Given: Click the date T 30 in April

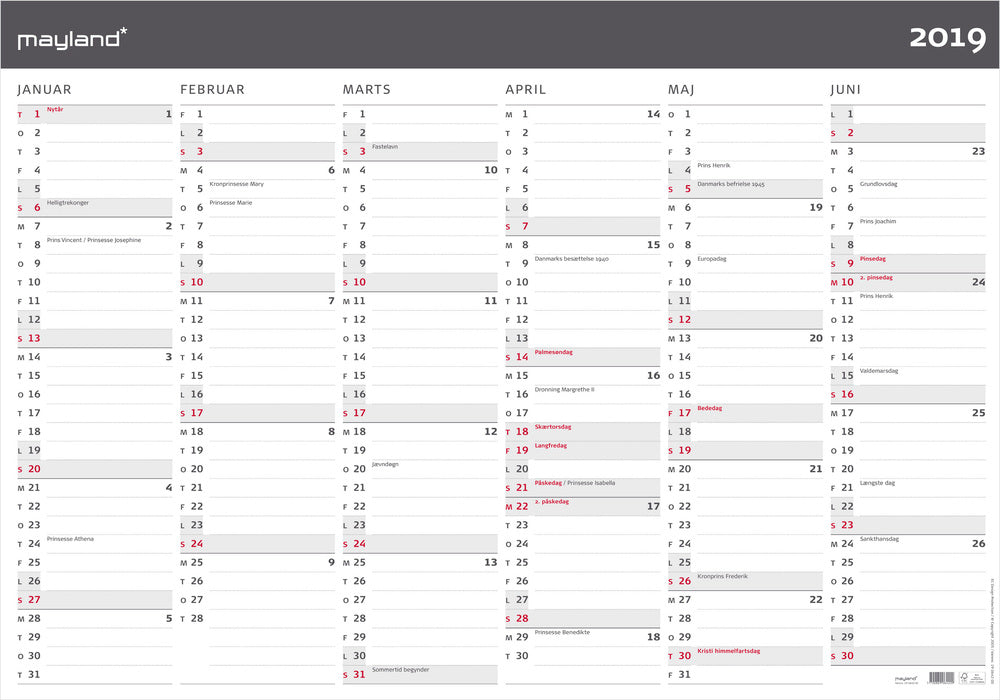Looking at the screenshot, I should coord(517,656).
